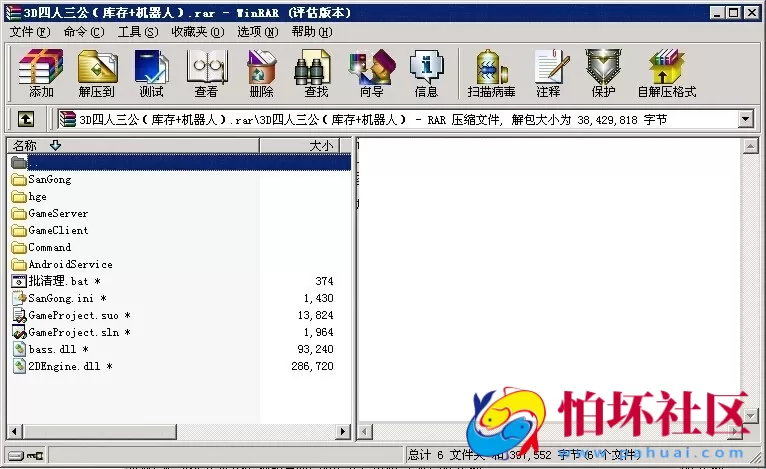Click the size value 286,720
Image resolution: width=766 pixels, height=469 pixels.
(x=313, y=366)
